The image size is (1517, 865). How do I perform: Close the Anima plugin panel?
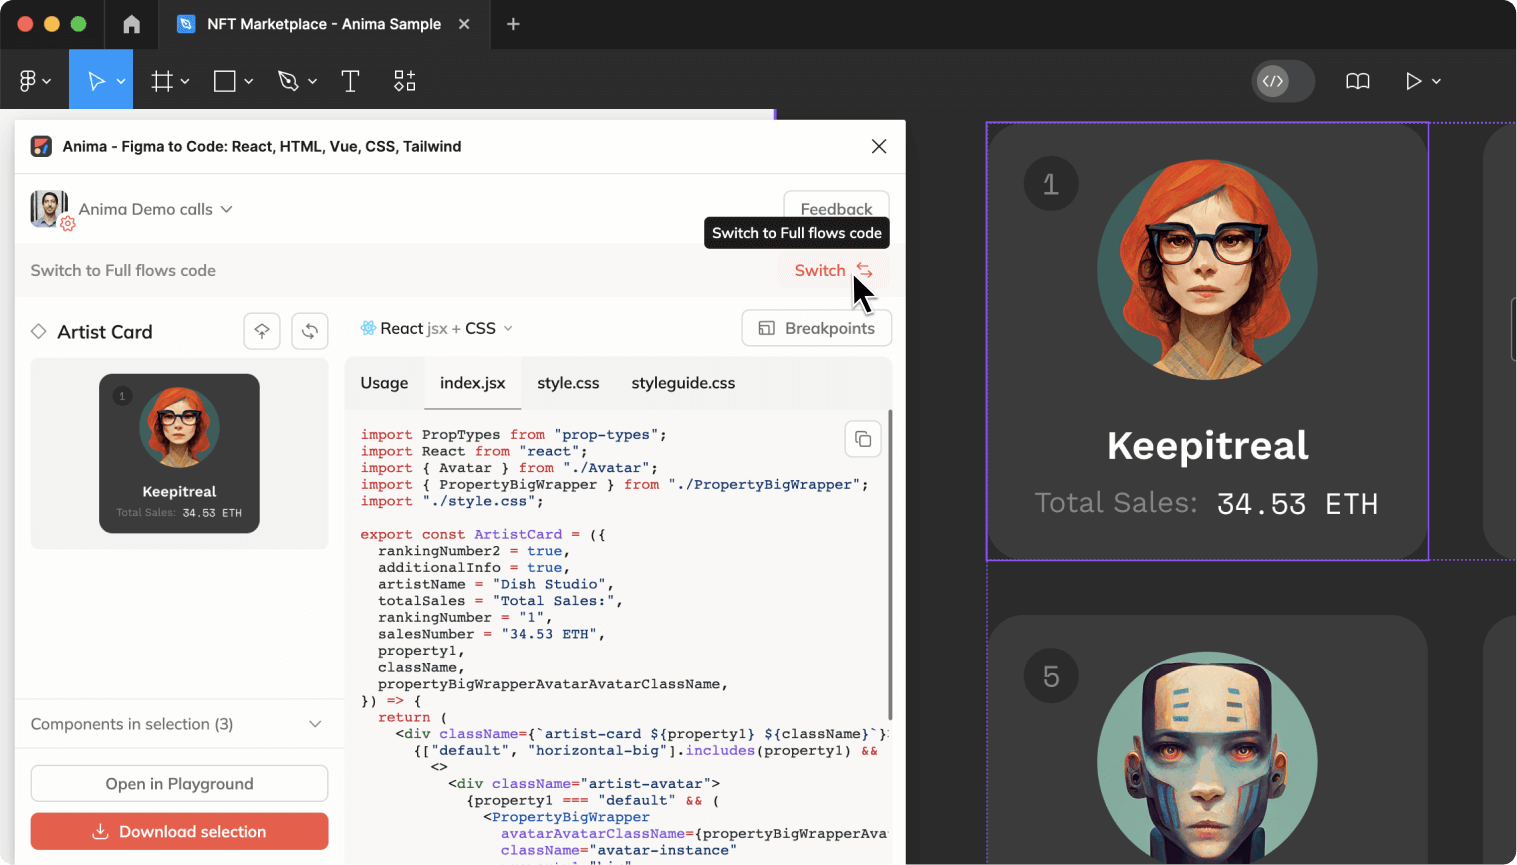(x=879, y=146)
